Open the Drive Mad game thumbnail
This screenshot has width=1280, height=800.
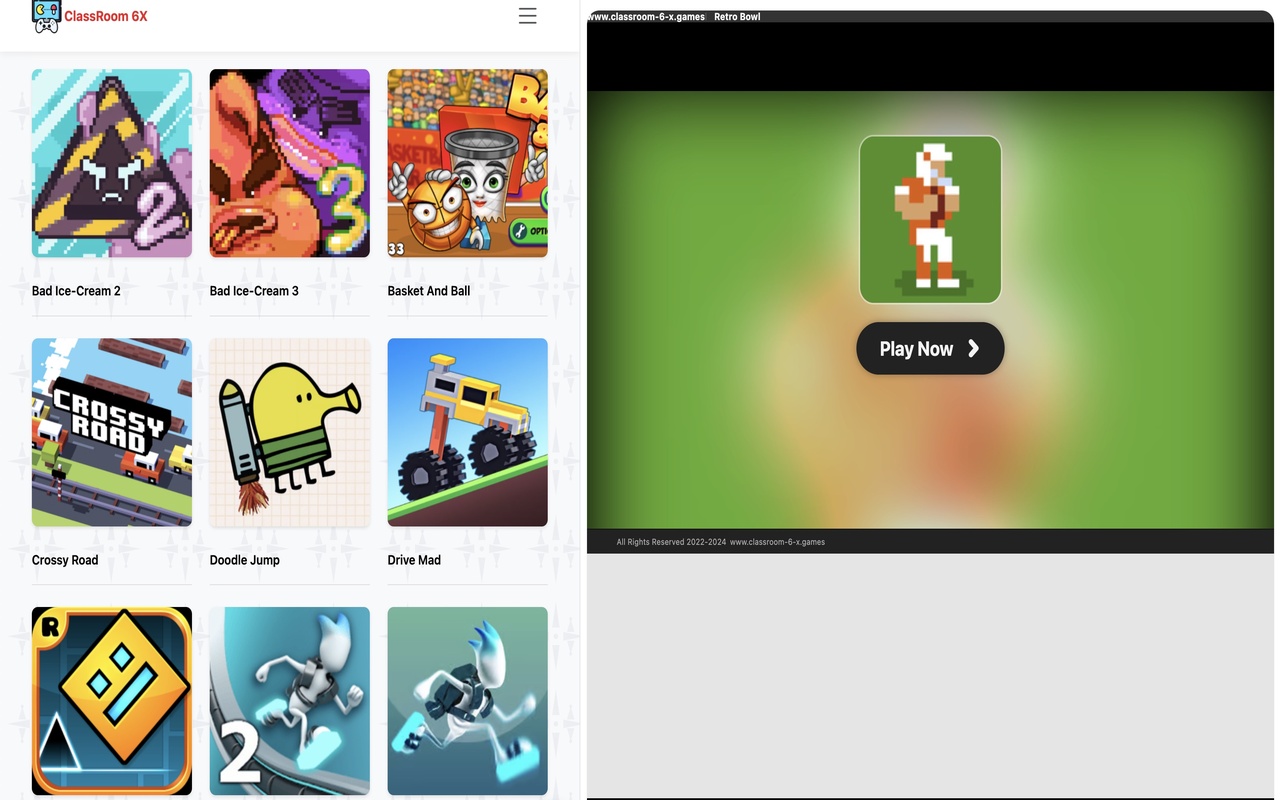[x=468, y=432]
